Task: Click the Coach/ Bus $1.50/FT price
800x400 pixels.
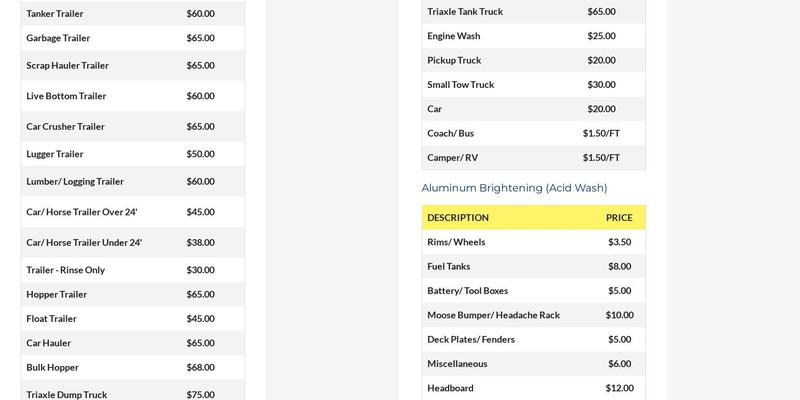Action: [x=601, y=133]
